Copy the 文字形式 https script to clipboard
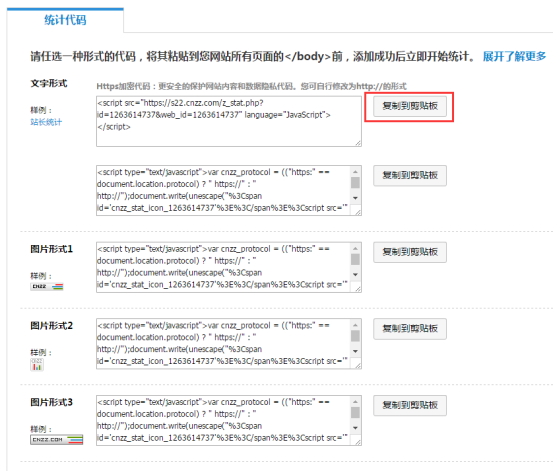This screenshot has width=553, height=471. point(410,106)
